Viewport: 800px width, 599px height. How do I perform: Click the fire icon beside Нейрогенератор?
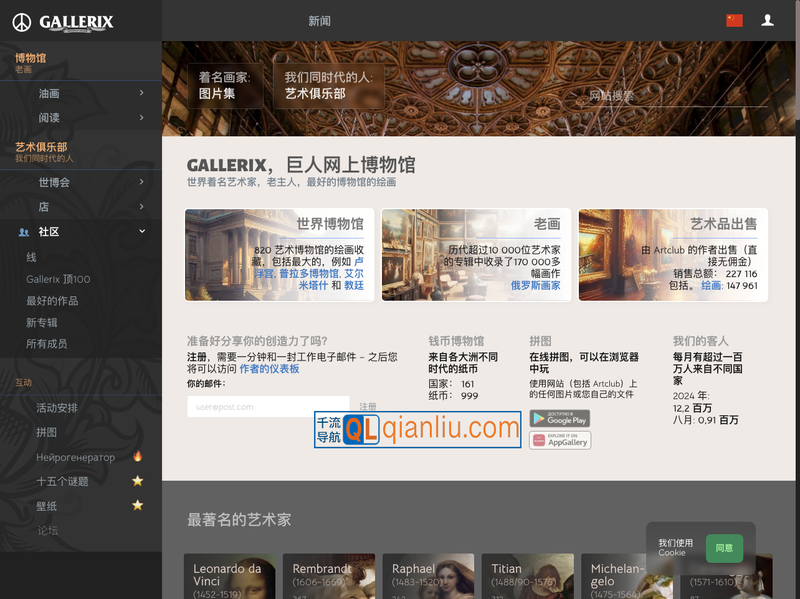pyautogui.click(x=137, y=455)
